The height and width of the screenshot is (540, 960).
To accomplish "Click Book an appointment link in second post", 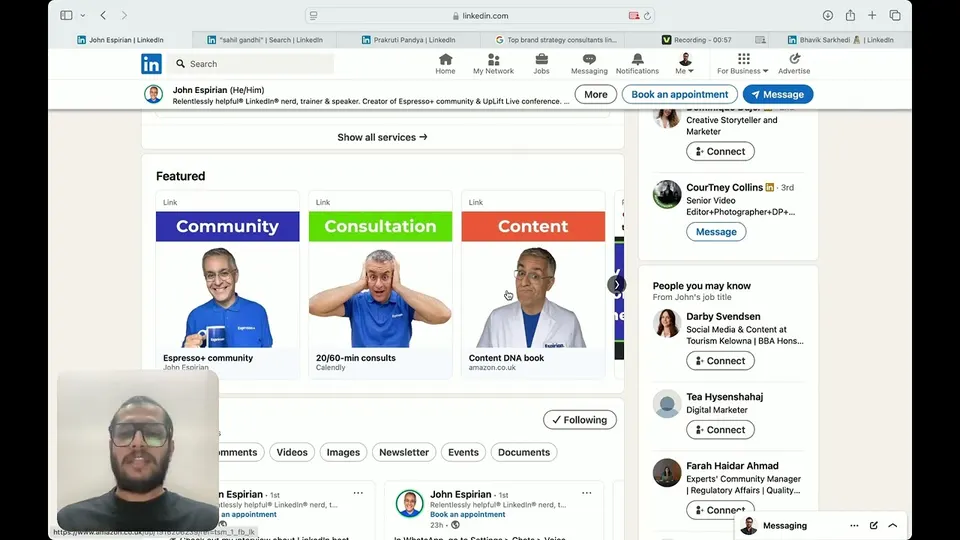I will tap(468, 515).
